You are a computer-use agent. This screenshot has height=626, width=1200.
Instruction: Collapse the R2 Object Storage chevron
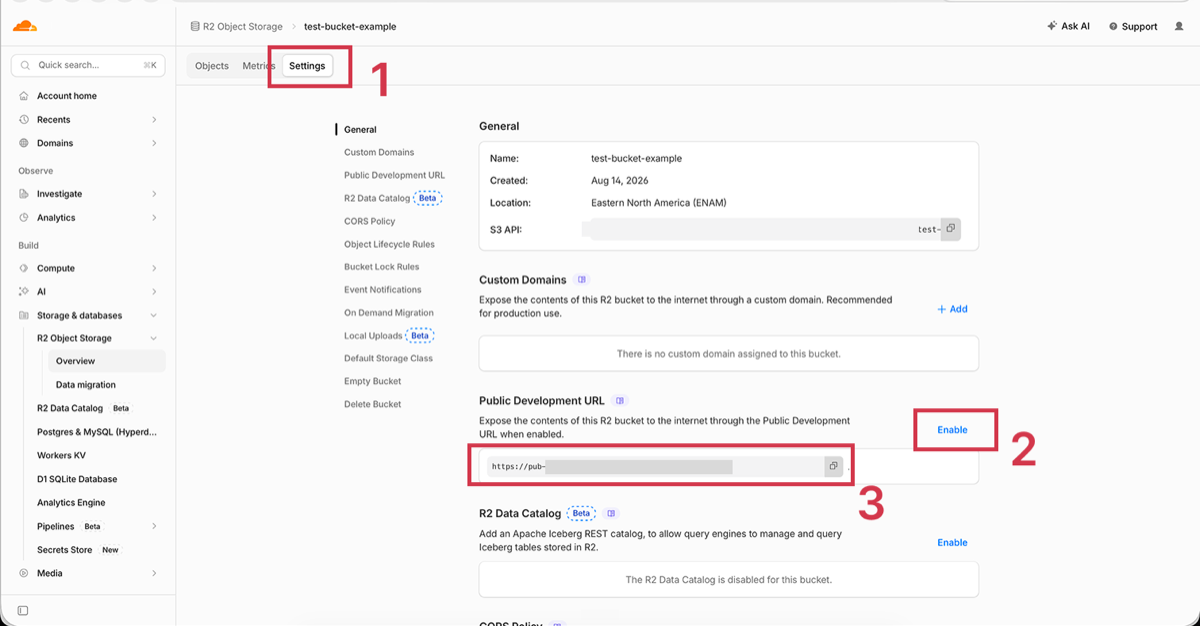point(154,338)
